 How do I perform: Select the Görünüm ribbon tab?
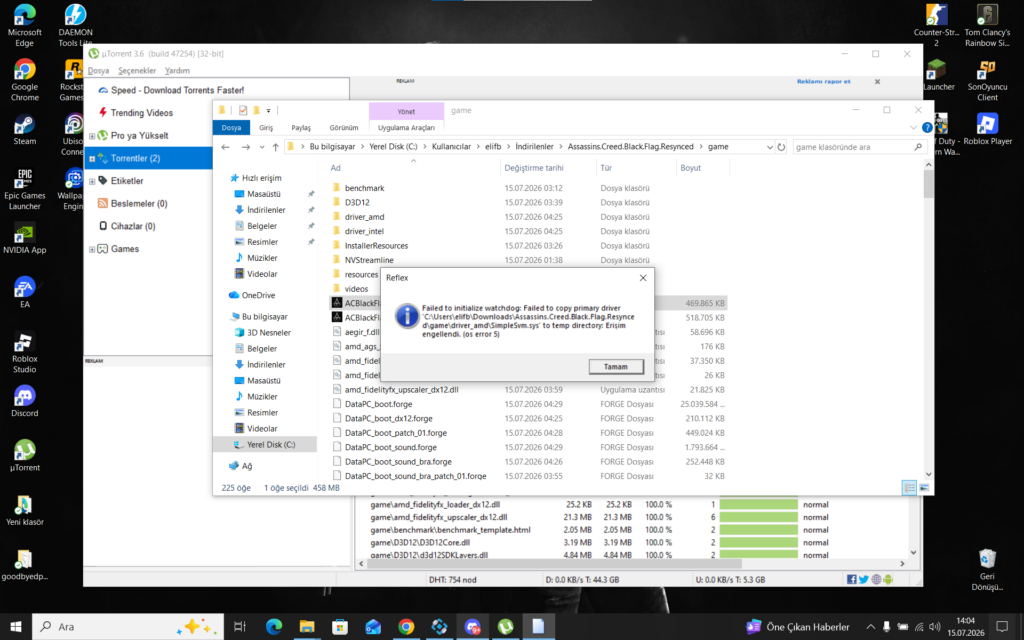click(344, 127)
